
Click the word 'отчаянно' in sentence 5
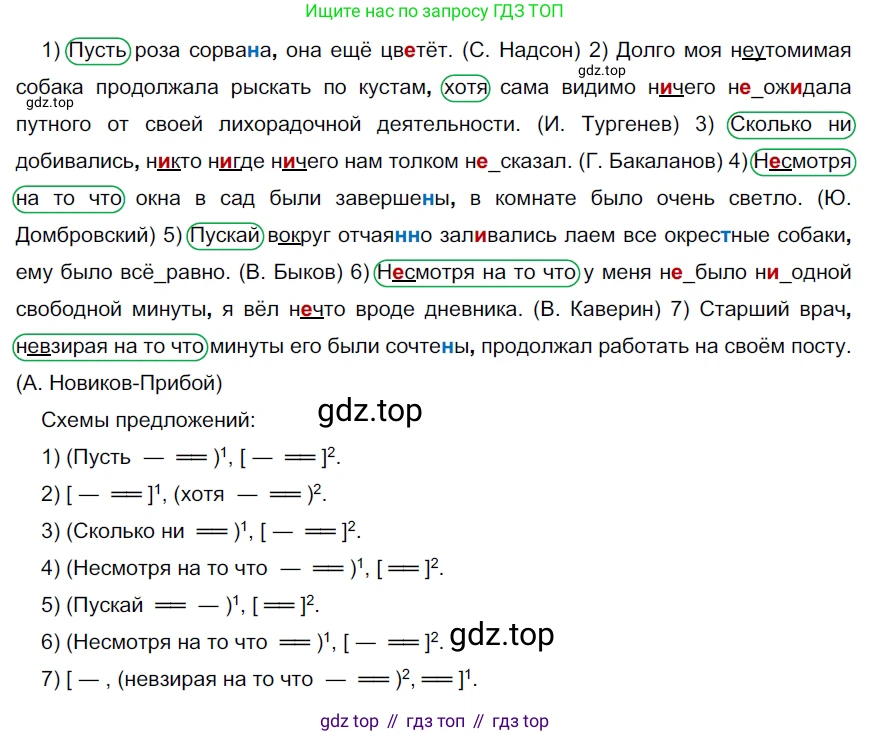[x=385, y=236]
